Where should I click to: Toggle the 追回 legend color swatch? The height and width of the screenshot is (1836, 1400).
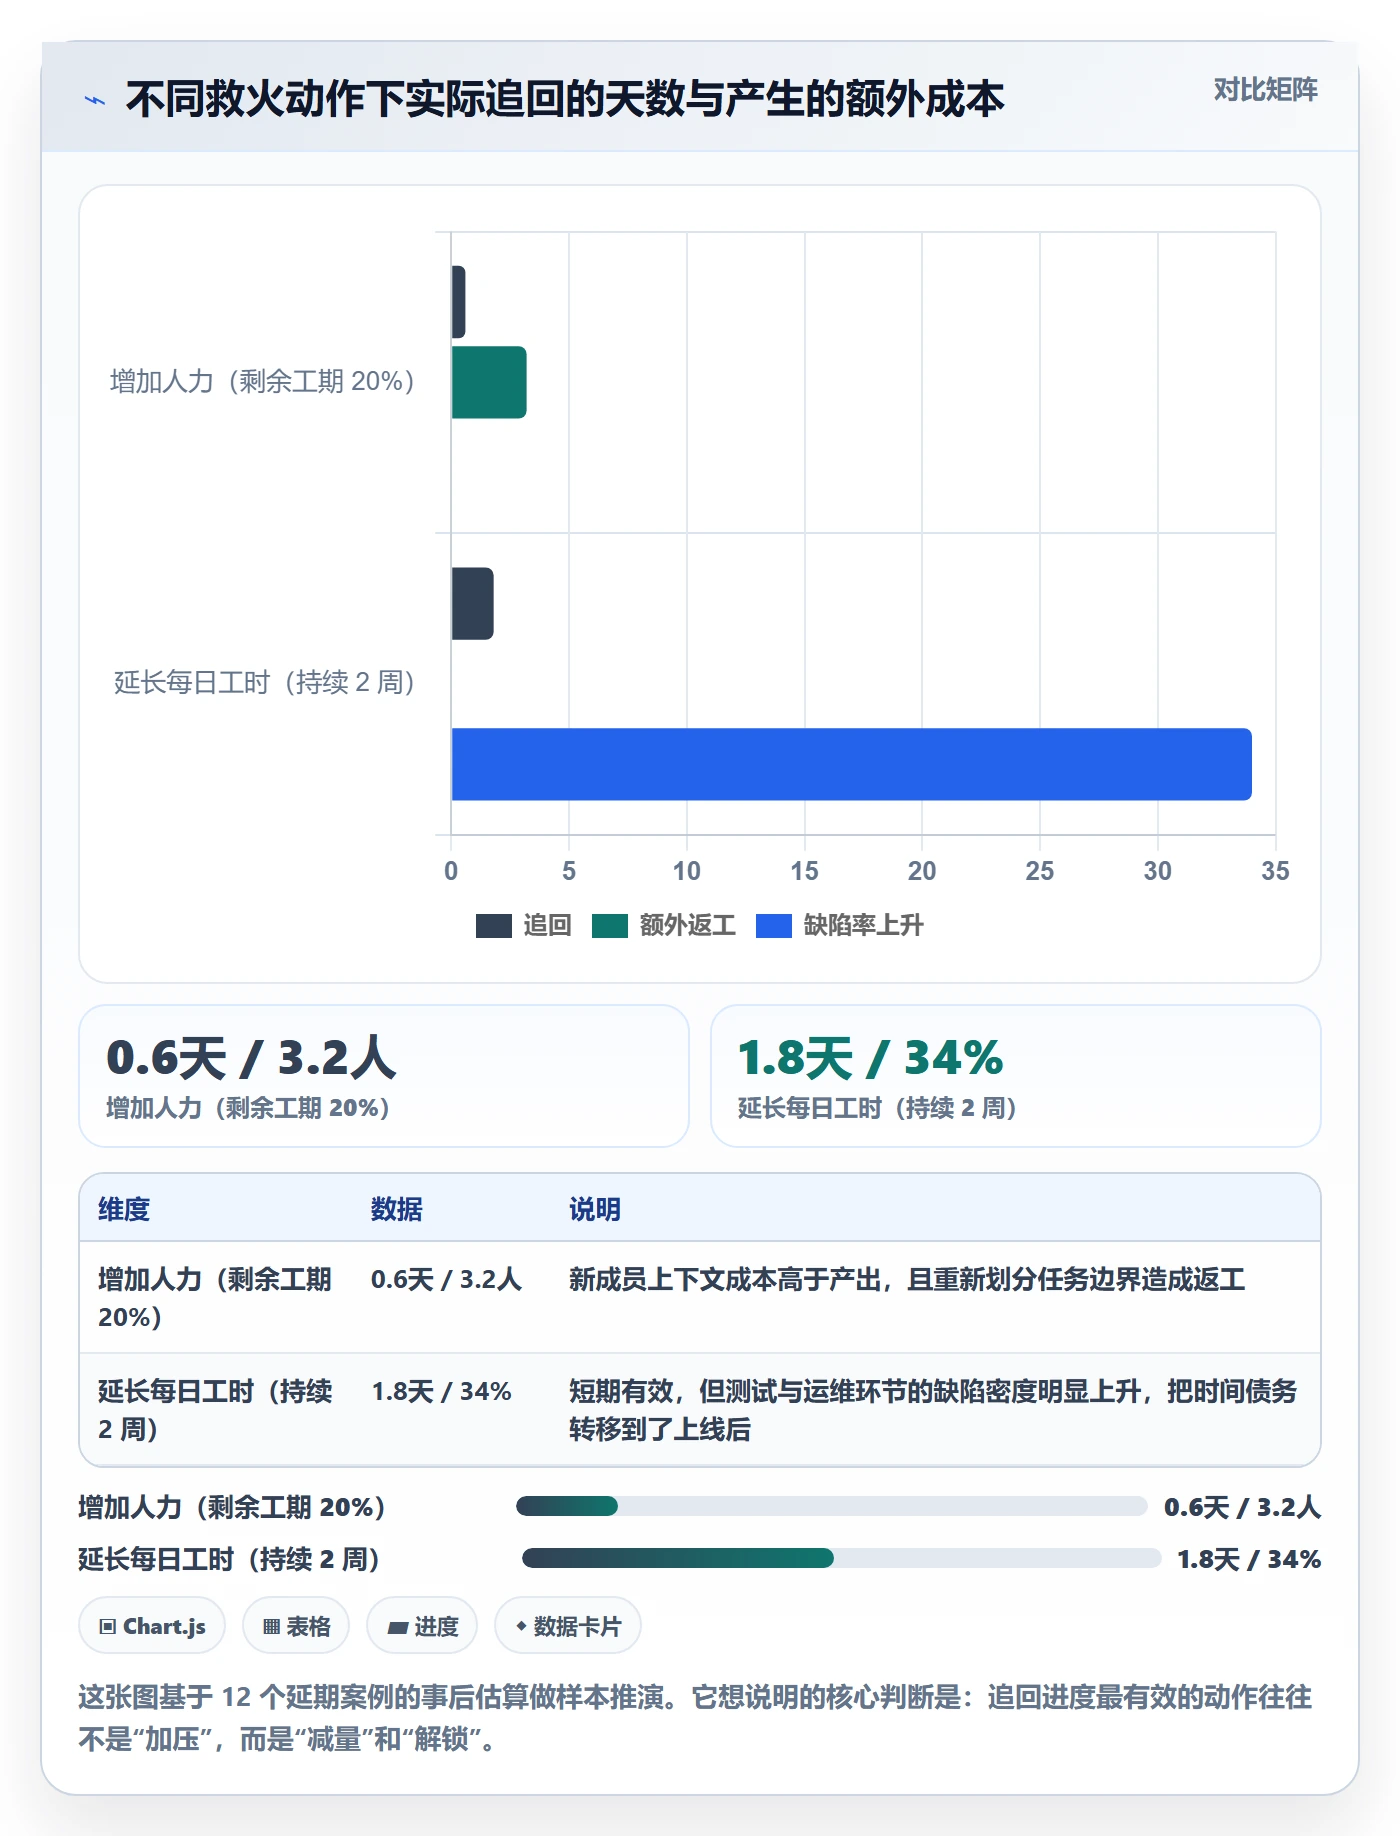494,926
